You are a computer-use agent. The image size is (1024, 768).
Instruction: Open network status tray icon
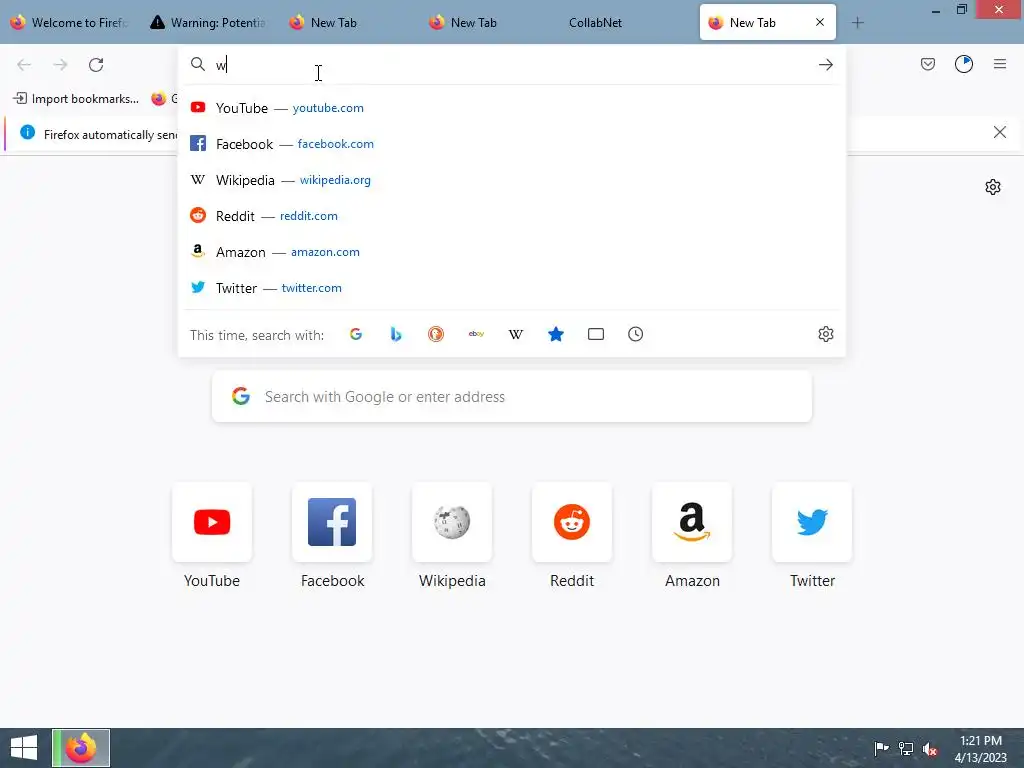(905, 748)
